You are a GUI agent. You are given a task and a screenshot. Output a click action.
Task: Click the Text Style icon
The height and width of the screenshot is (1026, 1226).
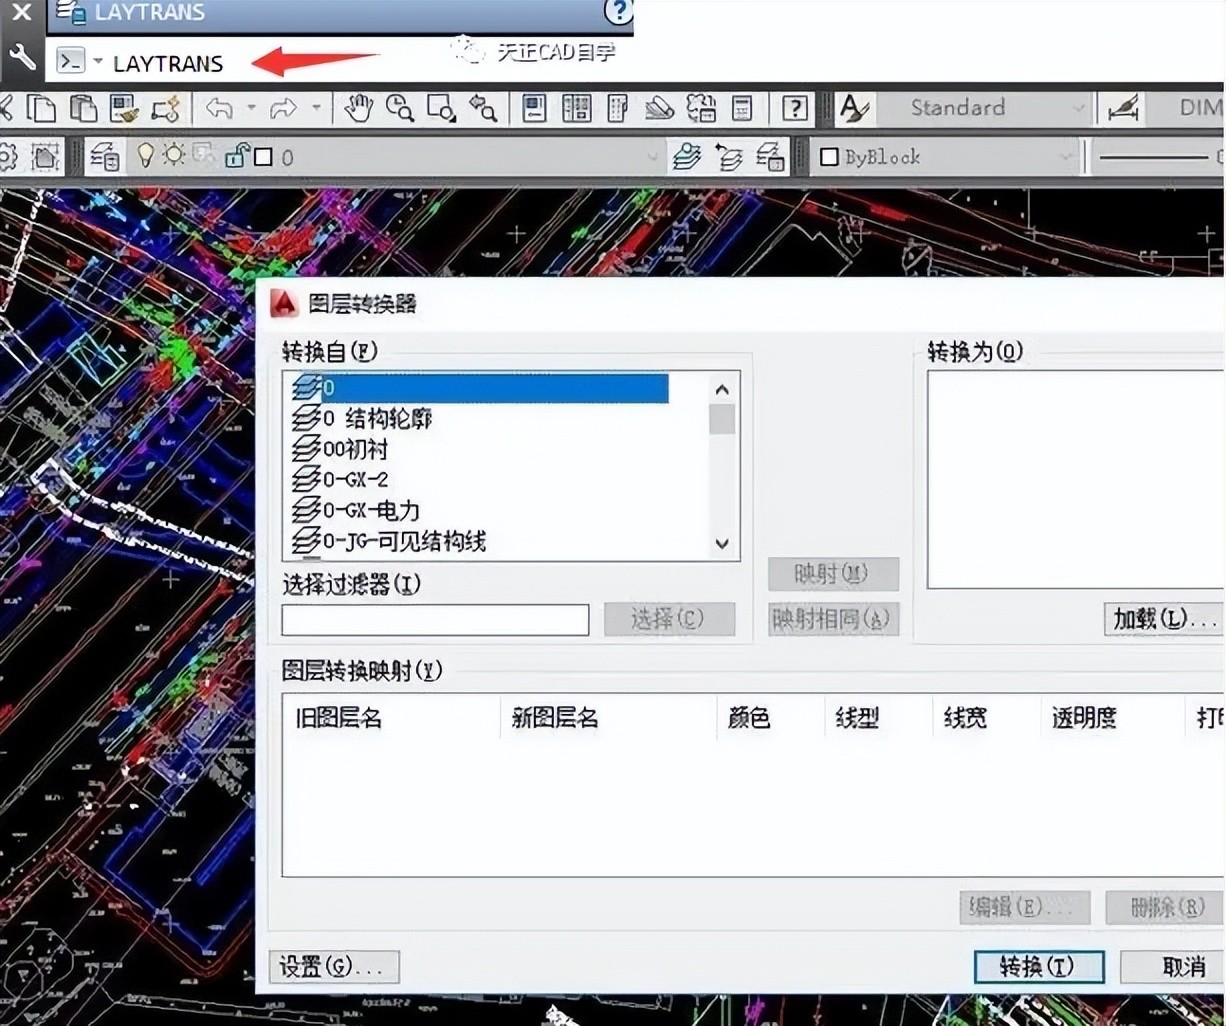click(853, 108)
